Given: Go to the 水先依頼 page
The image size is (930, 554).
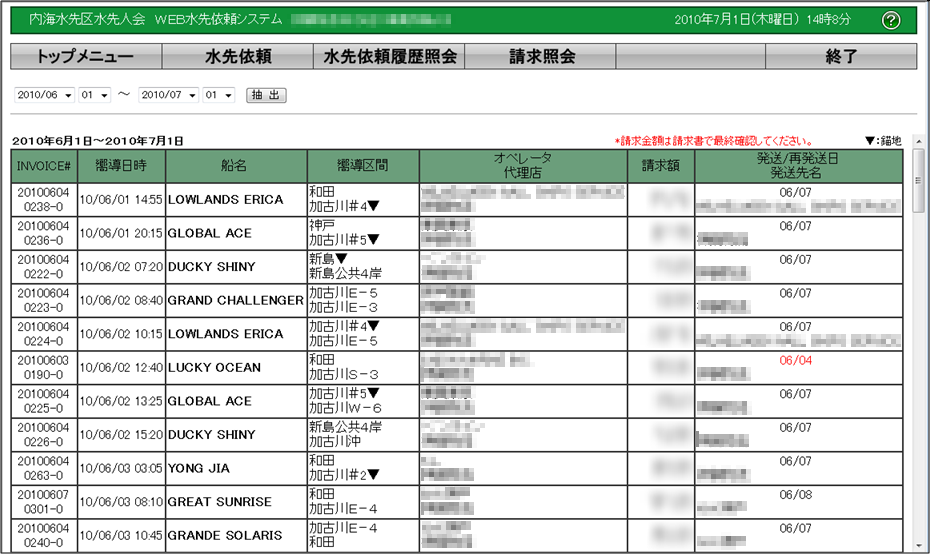Looking at the screenshot, I should [237, 57].
